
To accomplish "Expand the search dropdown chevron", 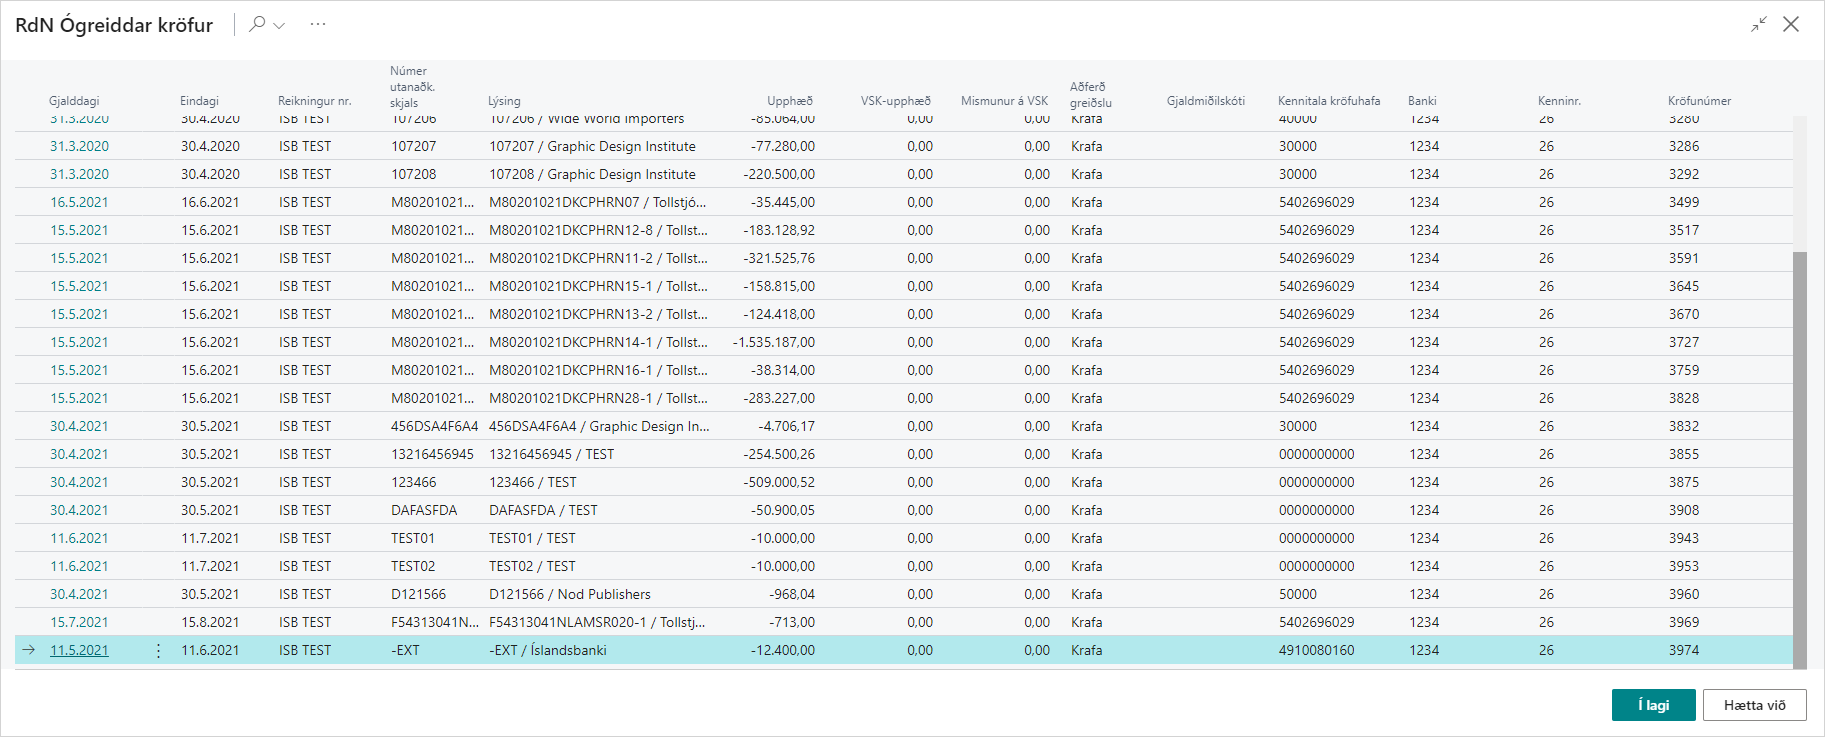I will pos(280,25).
